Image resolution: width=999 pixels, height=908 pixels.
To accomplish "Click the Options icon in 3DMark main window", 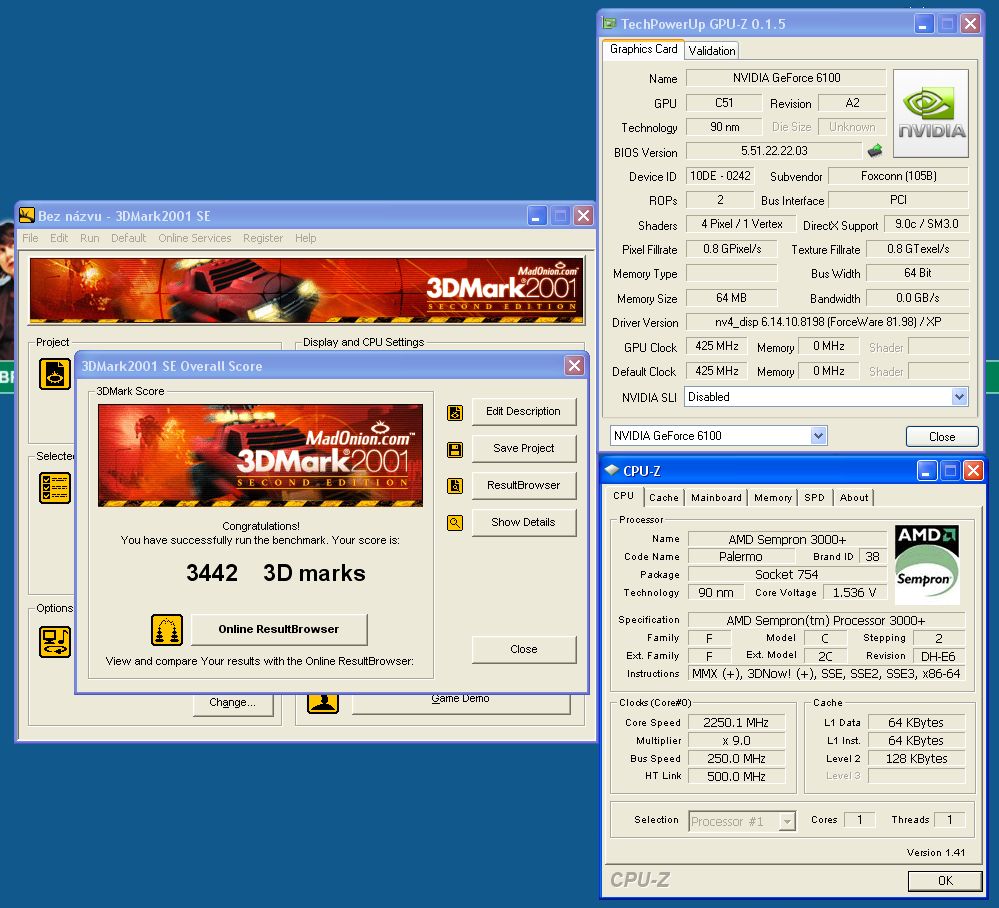I will 55,642.
